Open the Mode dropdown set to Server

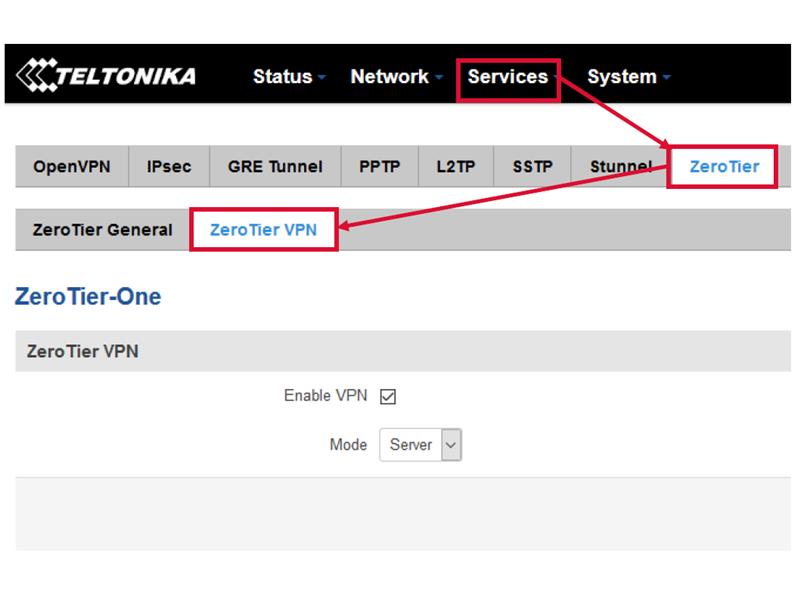coord(420,444)
